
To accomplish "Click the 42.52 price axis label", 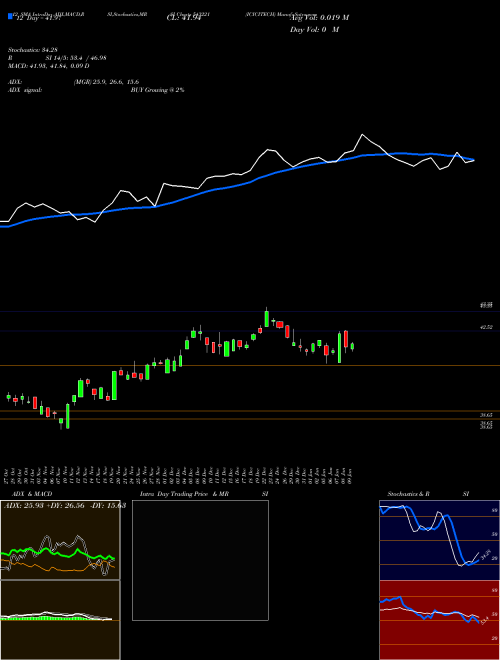I will (487, 327).
